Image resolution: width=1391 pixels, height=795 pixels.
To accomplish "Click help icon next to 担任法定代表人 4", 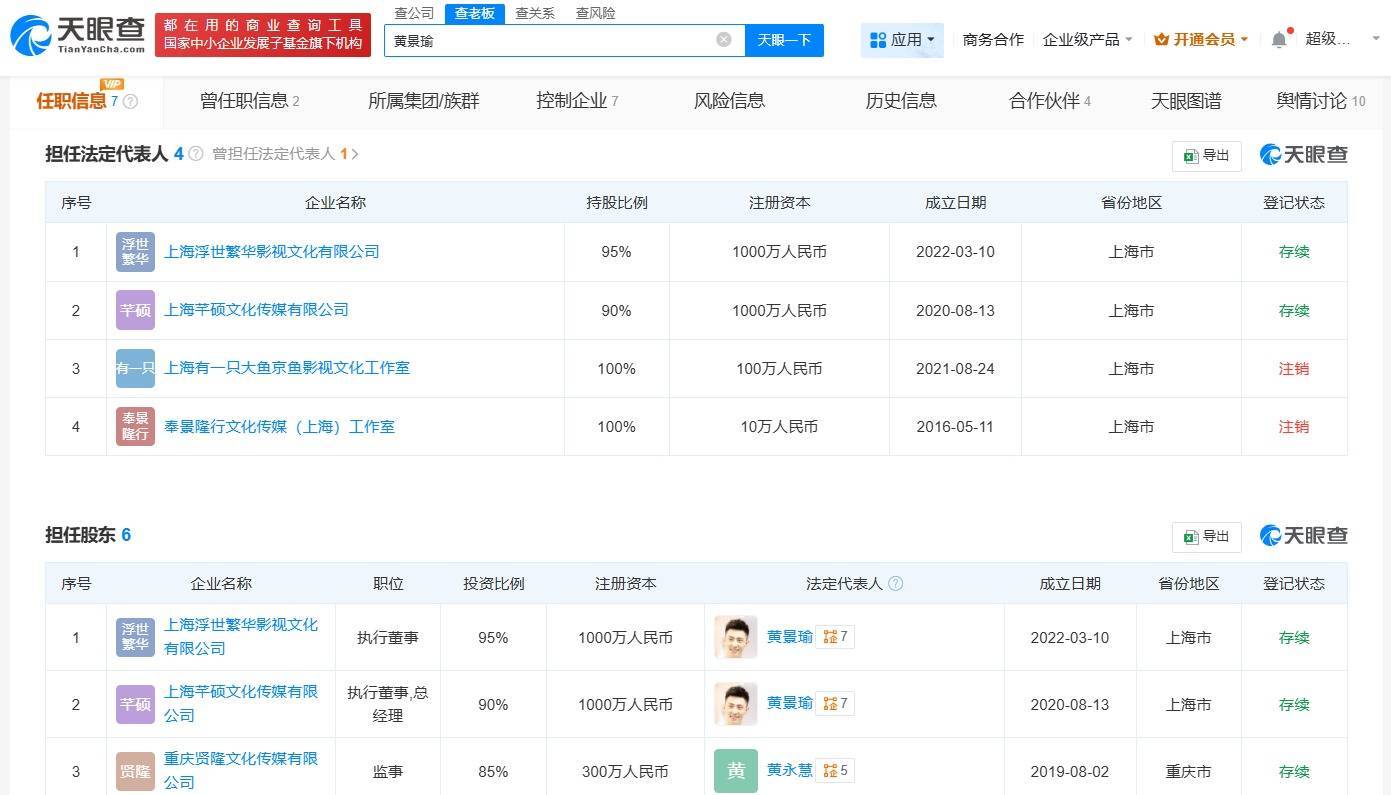I will point(196,154).
